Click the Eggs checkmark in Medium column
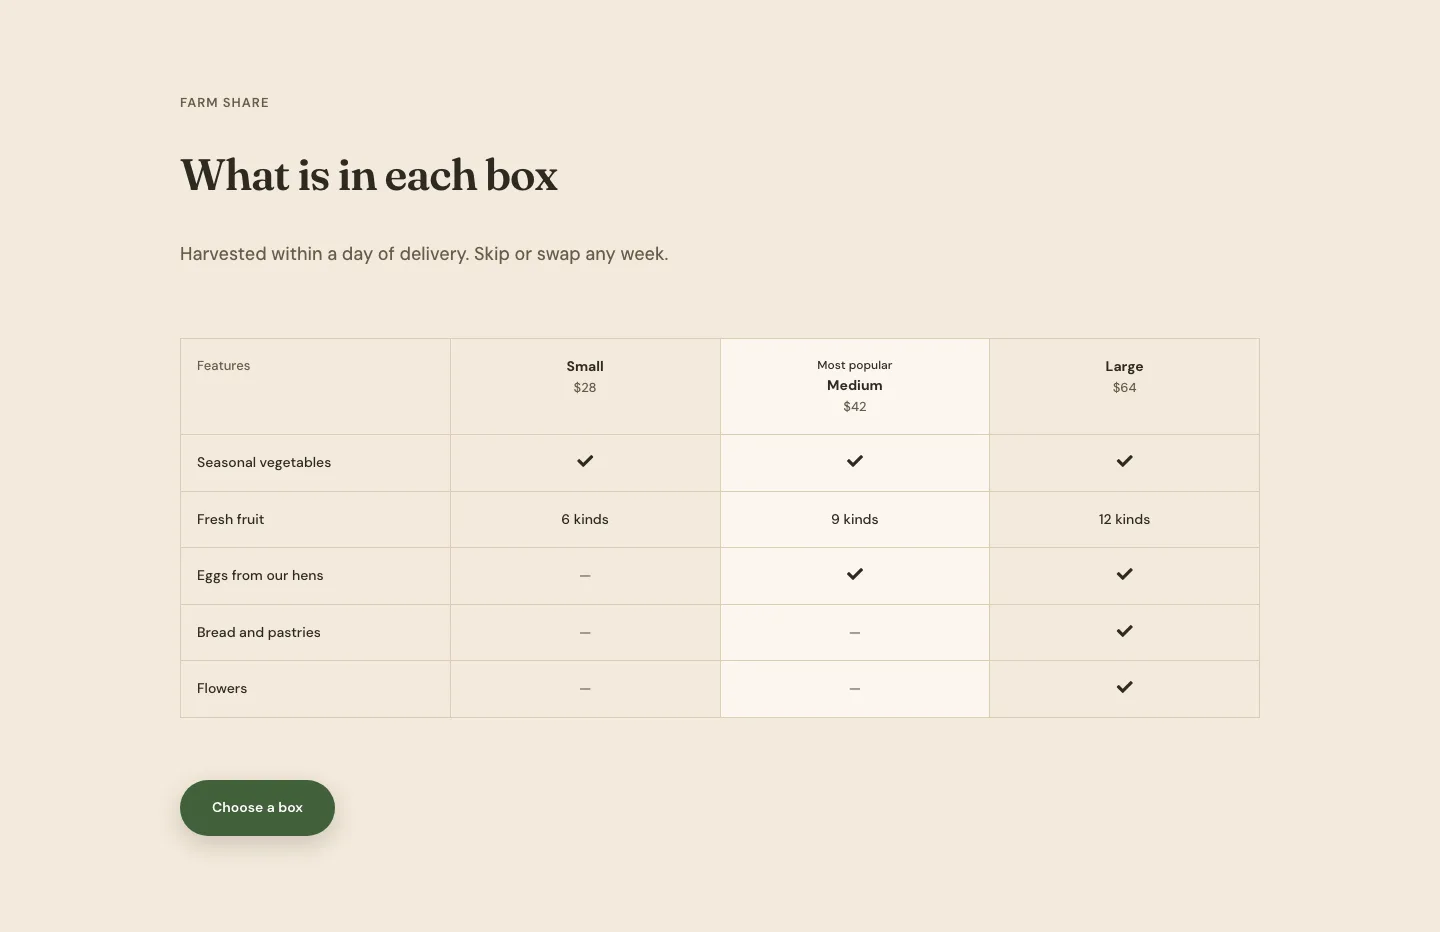The height and width of the screenshot is (932, 1440). coord(855,574)
